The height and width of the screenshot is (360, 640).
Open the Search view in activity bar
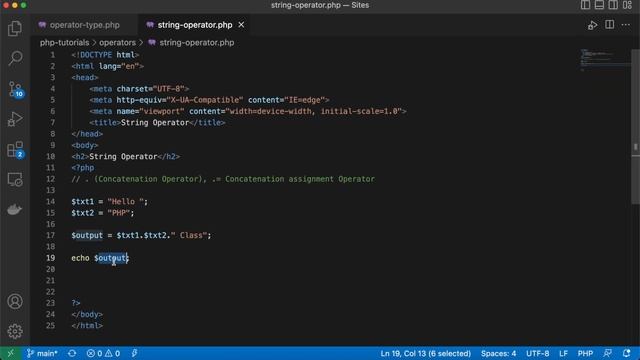15,58
